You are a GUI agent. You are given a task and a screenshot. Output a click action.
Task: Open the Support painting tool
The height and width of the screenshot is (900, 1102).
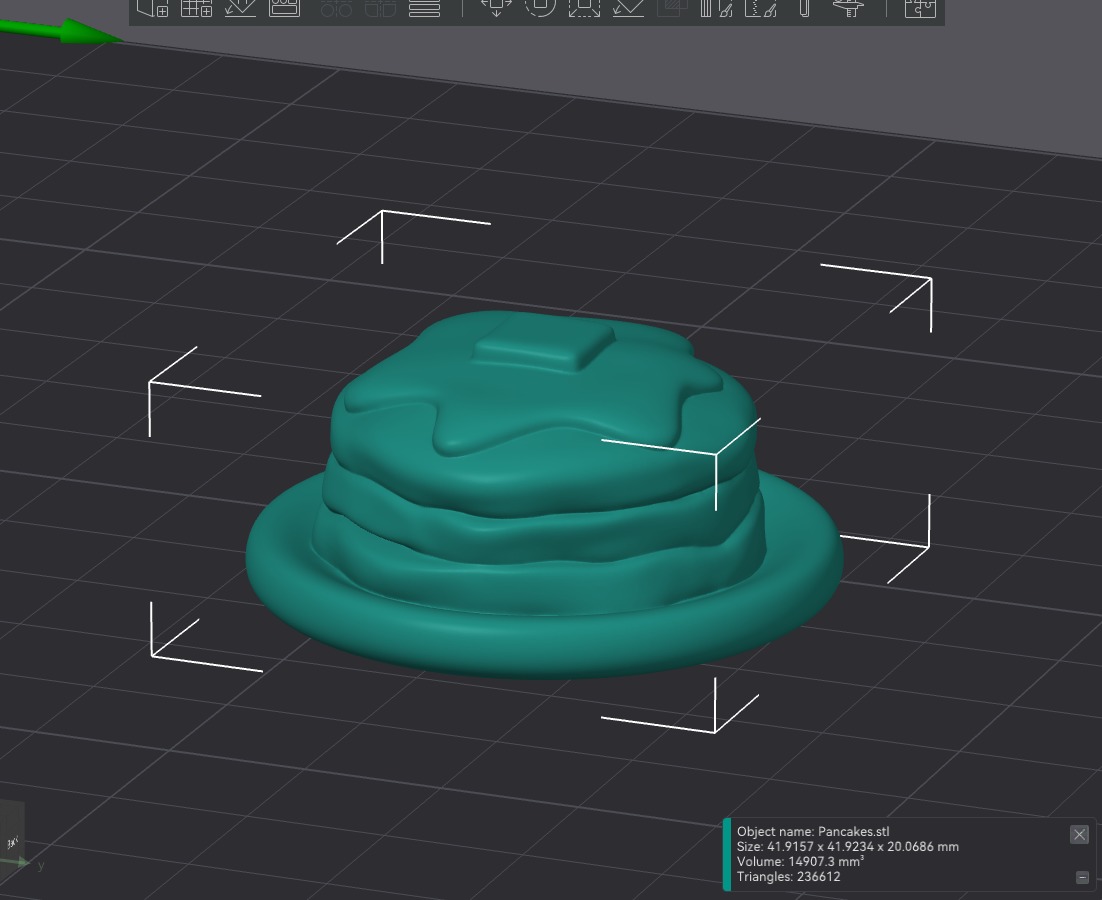(x=717, y=6)
